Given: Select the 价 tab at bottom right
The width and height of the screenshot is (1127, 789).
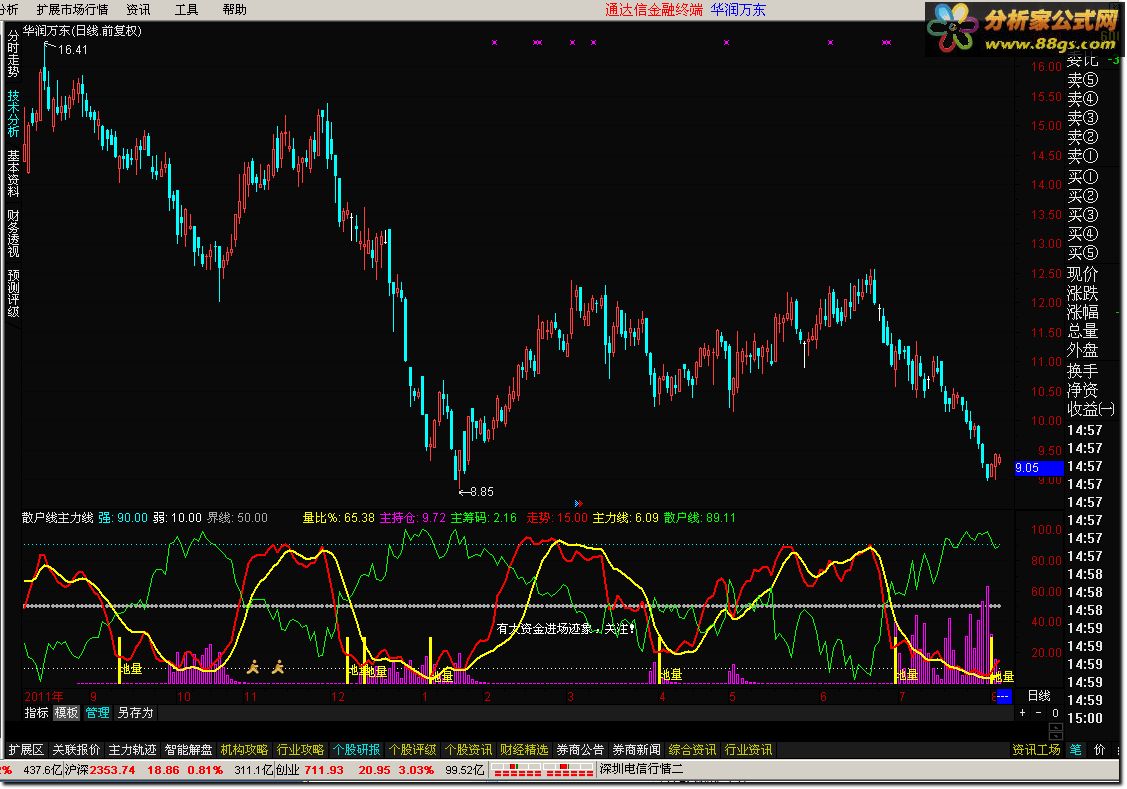Looking at the screenshot, I should [x=1100, y=749].
